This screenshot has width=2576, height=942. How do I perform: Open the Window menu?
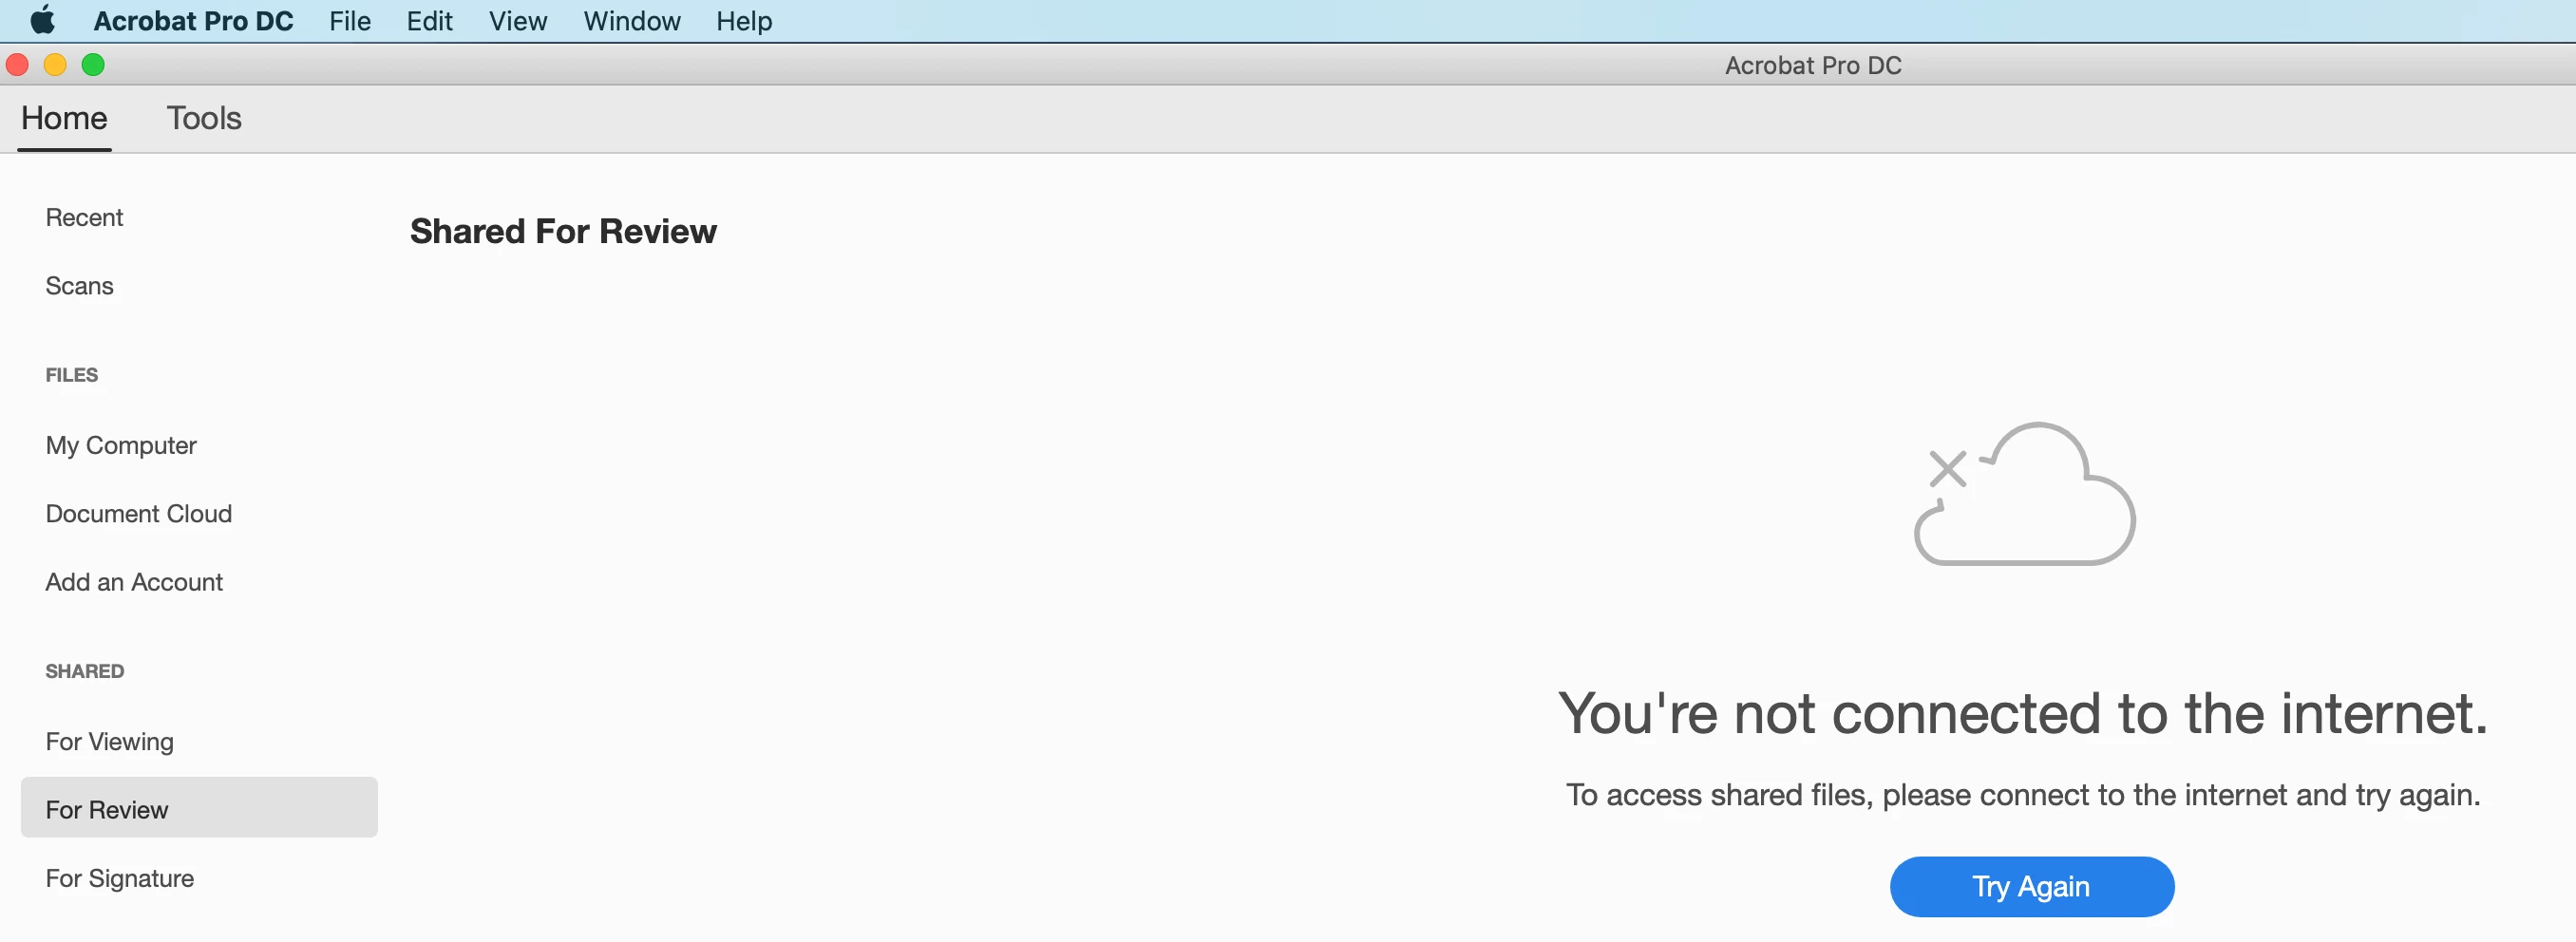click(x=631, y=21)
